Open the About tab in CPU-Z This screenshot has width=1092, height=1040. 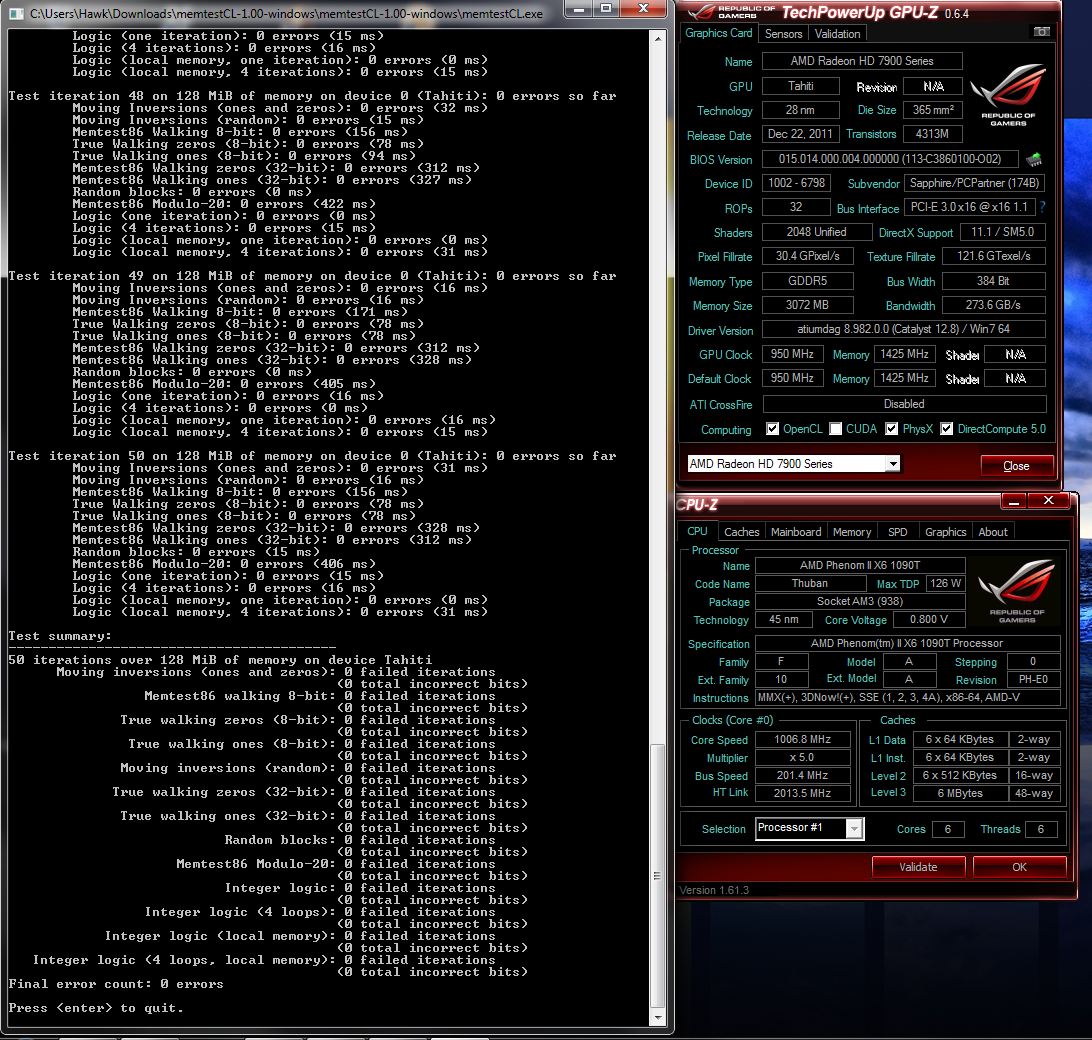(x=992, y=531)
